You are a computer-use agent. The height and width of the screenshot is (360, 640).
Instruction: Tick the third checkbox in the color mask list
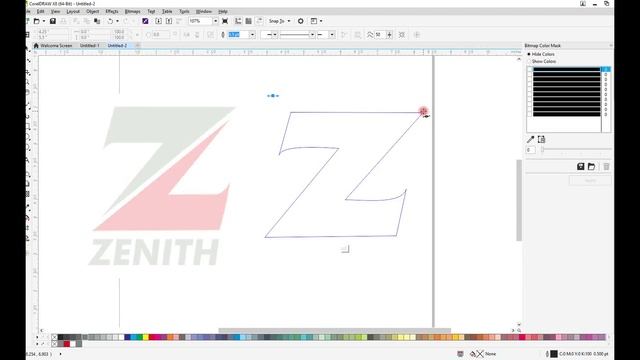coord(530,79)
